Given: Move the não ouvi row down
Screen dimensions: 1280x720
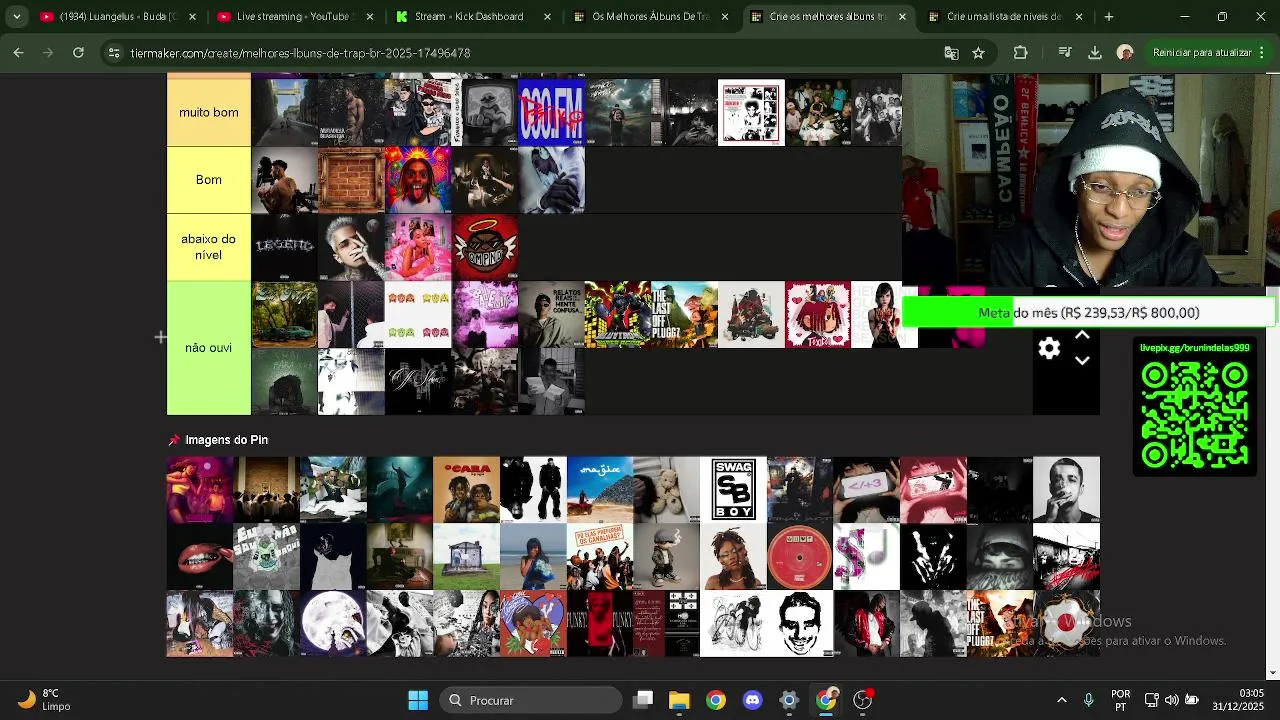Looking at the screenshot, I should 1082,361.
